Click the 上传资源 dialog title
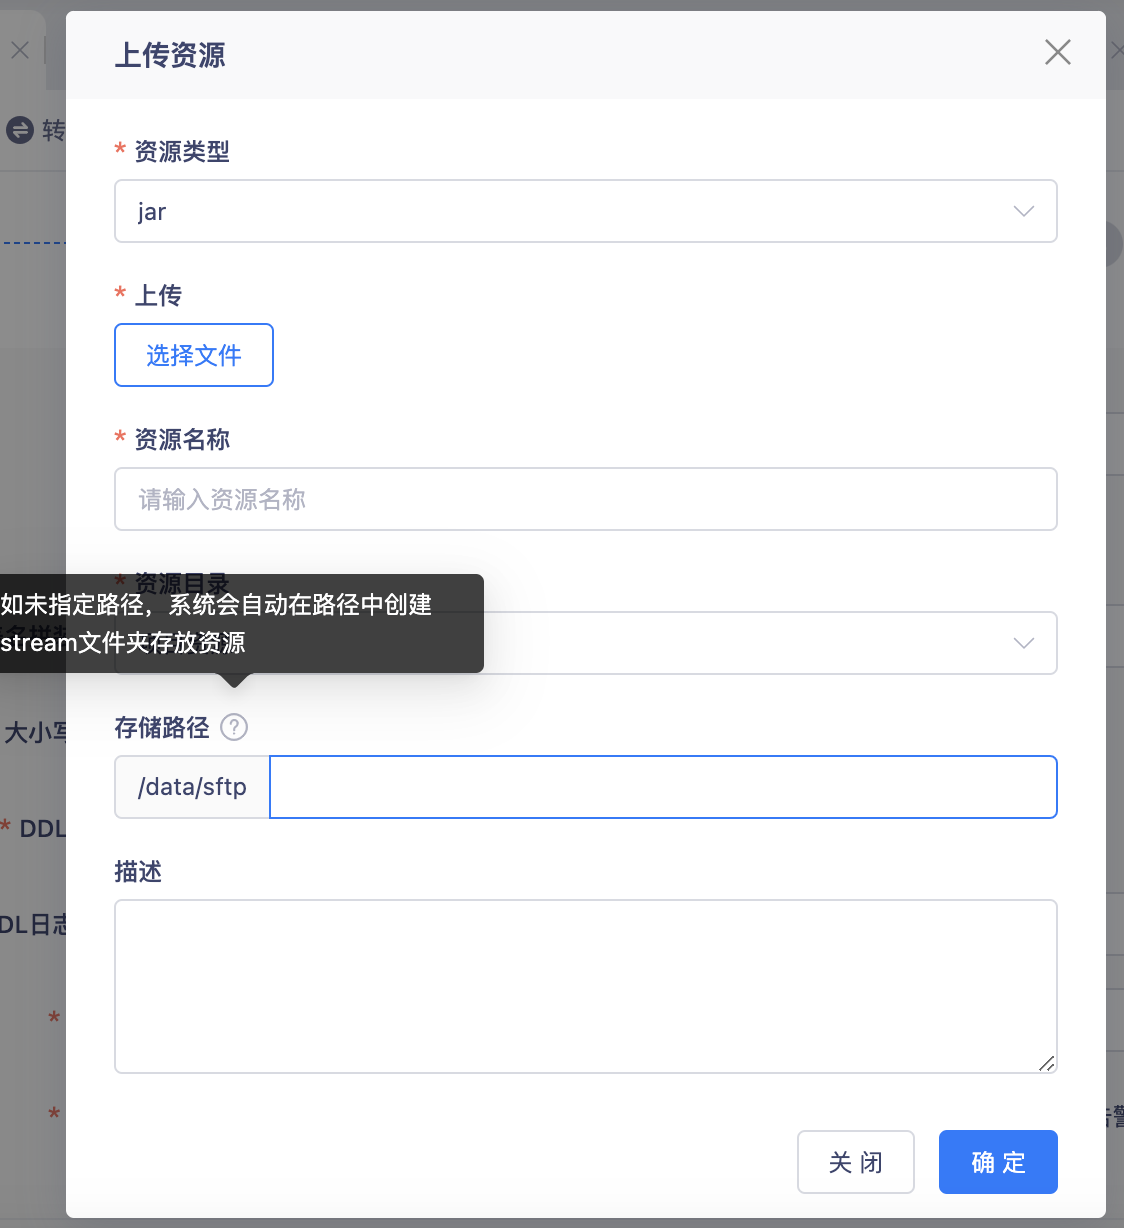 click(x=170, y=55)
